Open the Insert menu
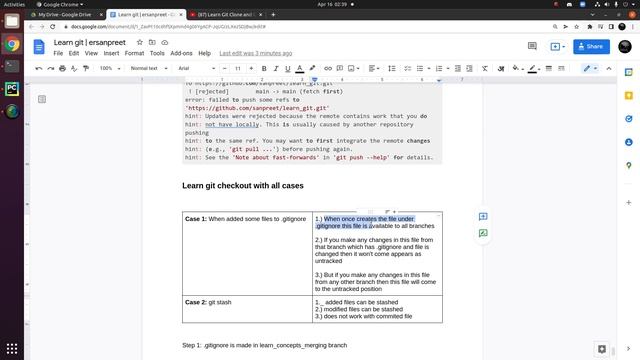Image resolution: width=640 pixels, height=360 pixels. pyautogui.click(x=111, y=53)
